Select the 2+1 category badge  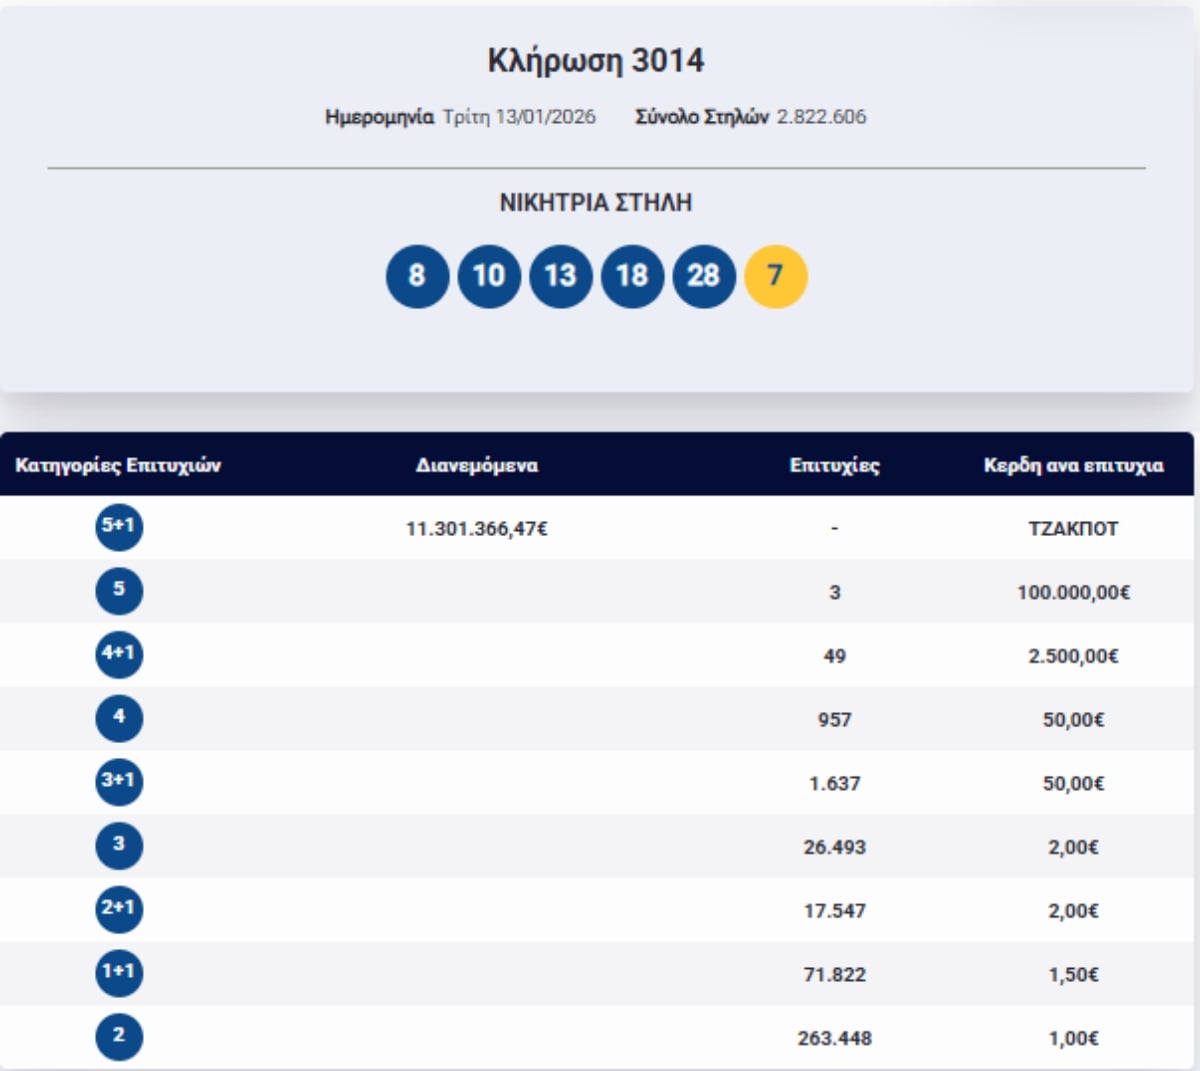119,909
